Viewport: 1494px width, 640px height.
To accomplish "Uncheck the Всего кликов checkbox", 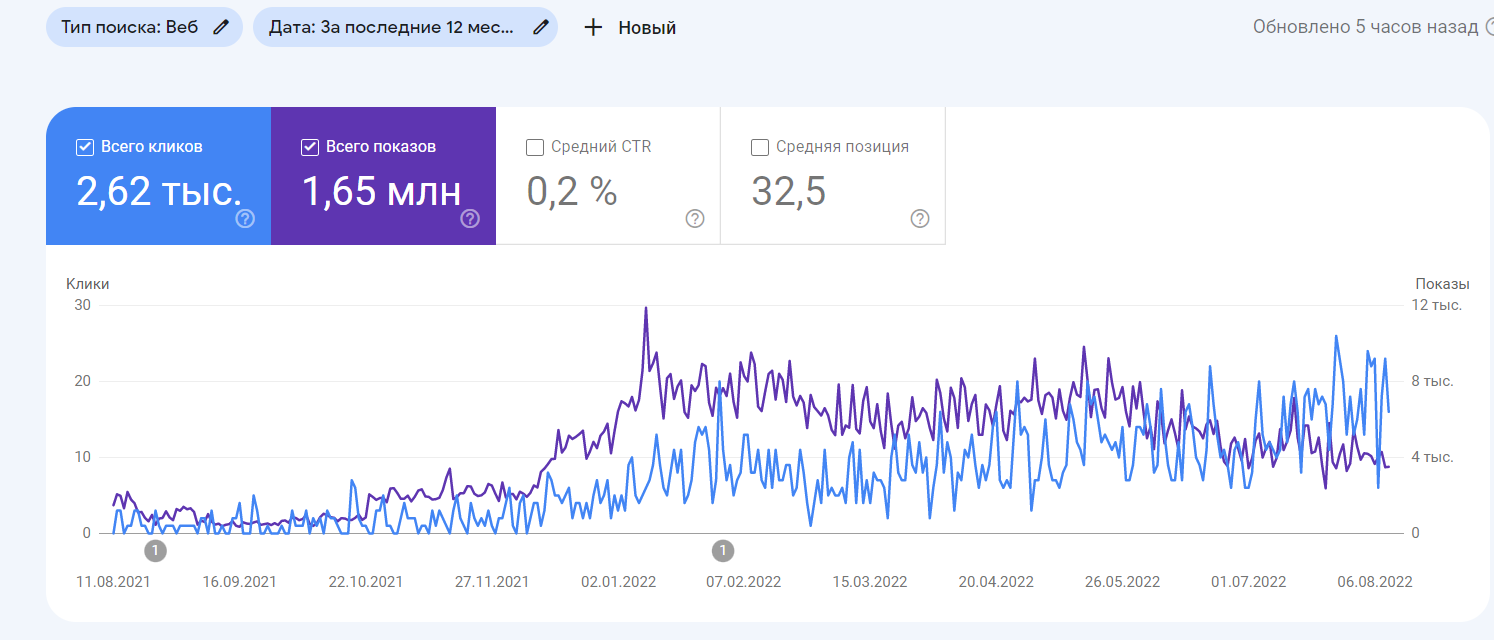I will coord(85,147).
